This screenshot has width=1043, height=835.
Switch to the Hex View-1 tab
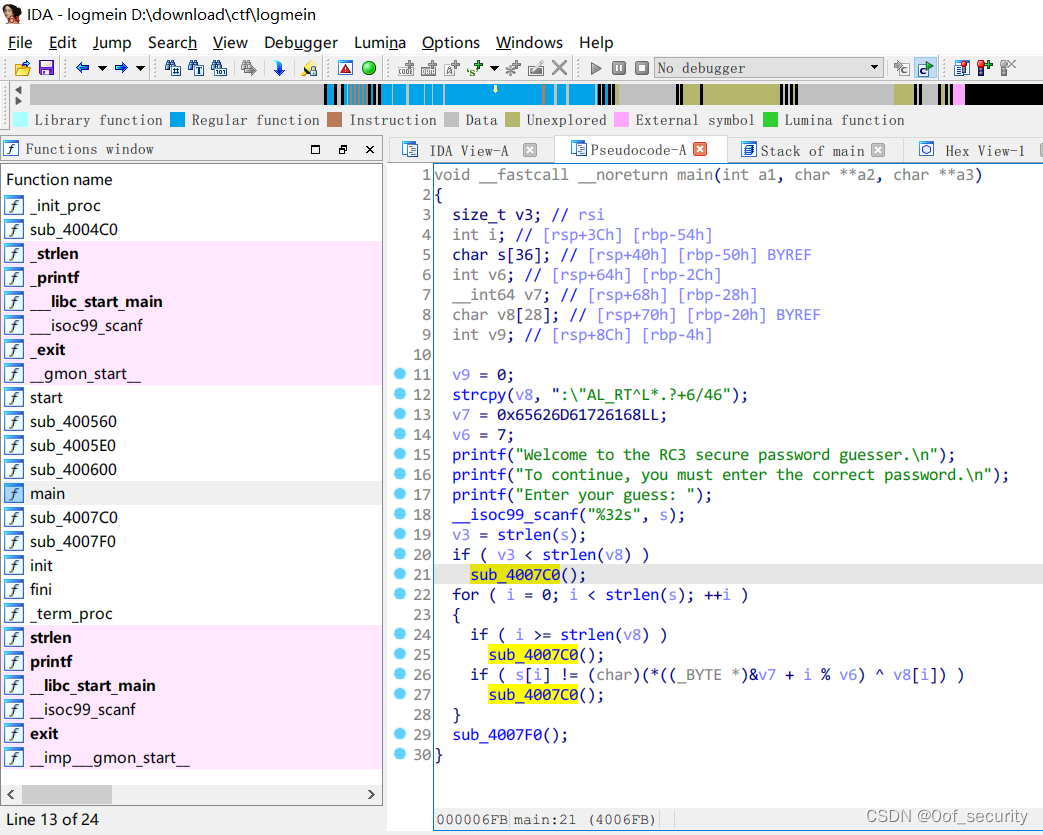click(985, 150)
